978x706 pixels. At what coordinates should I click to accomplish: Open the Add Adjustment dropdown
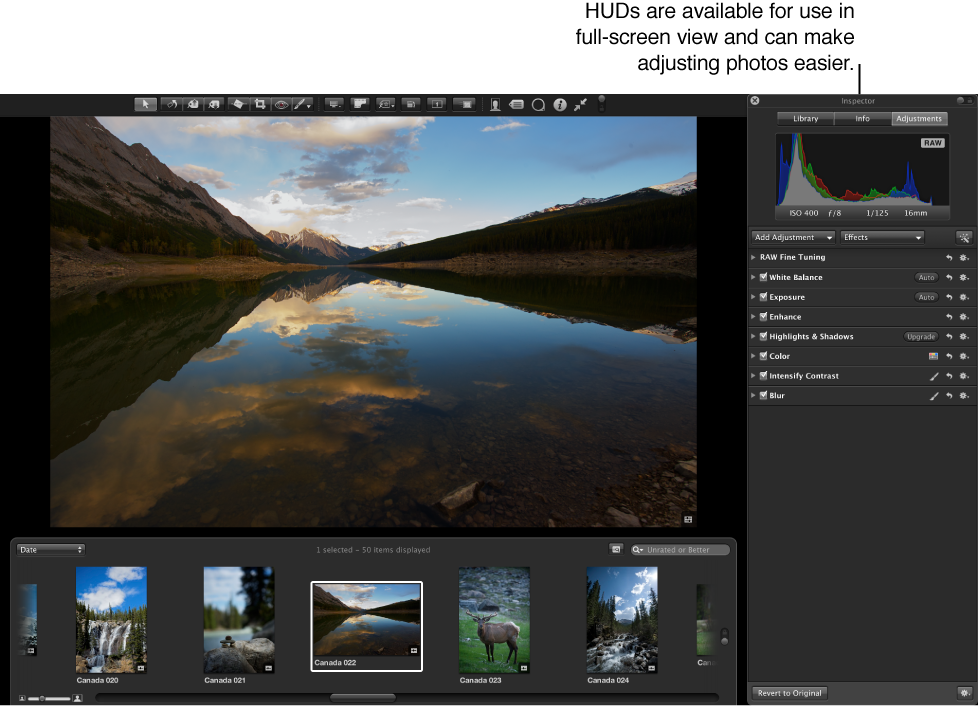coord(793,238)
